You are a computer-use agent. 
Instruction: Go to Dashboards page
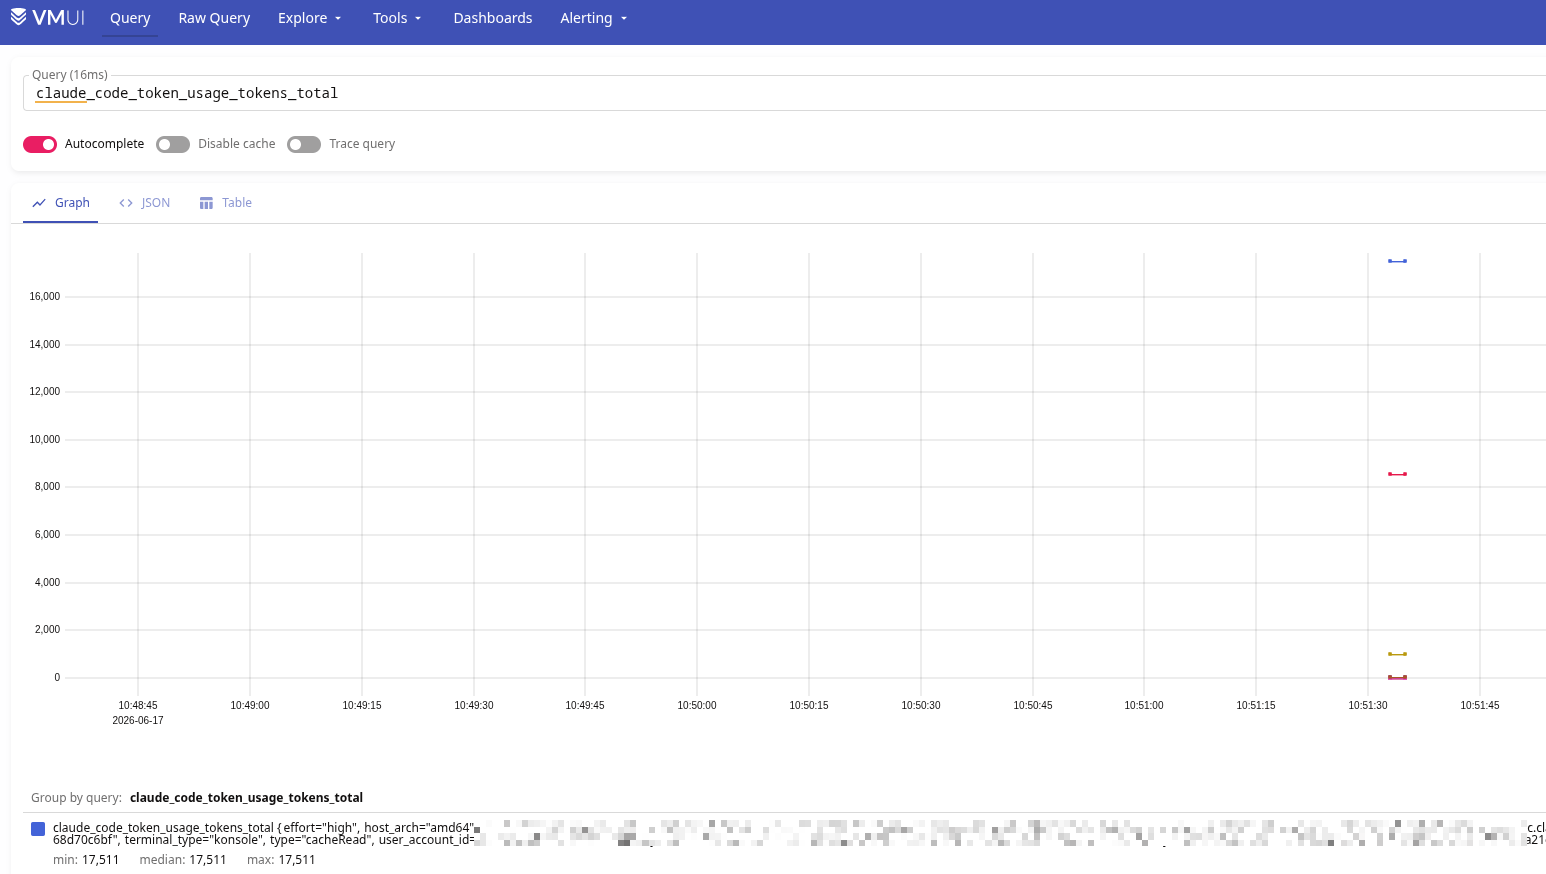pyautogui.click(x=493, y=18)
